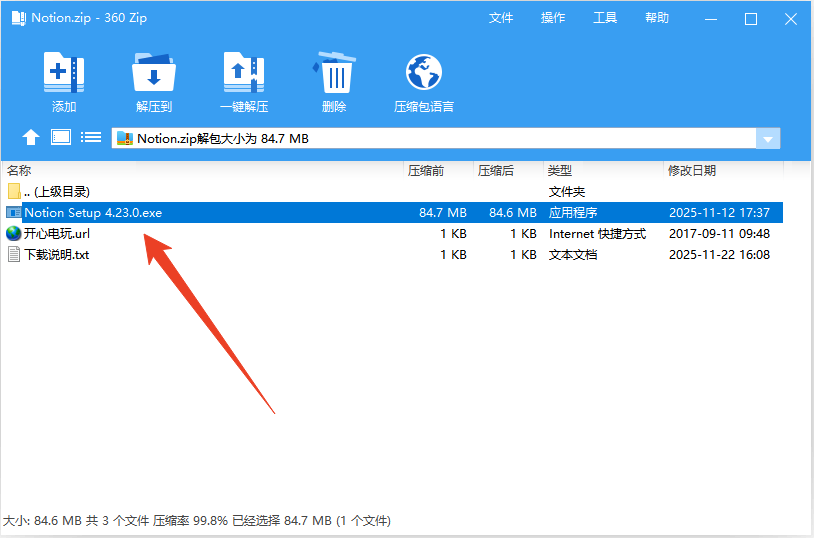Click the status bar summary text
Screen dimensions: 814x538
197,520
